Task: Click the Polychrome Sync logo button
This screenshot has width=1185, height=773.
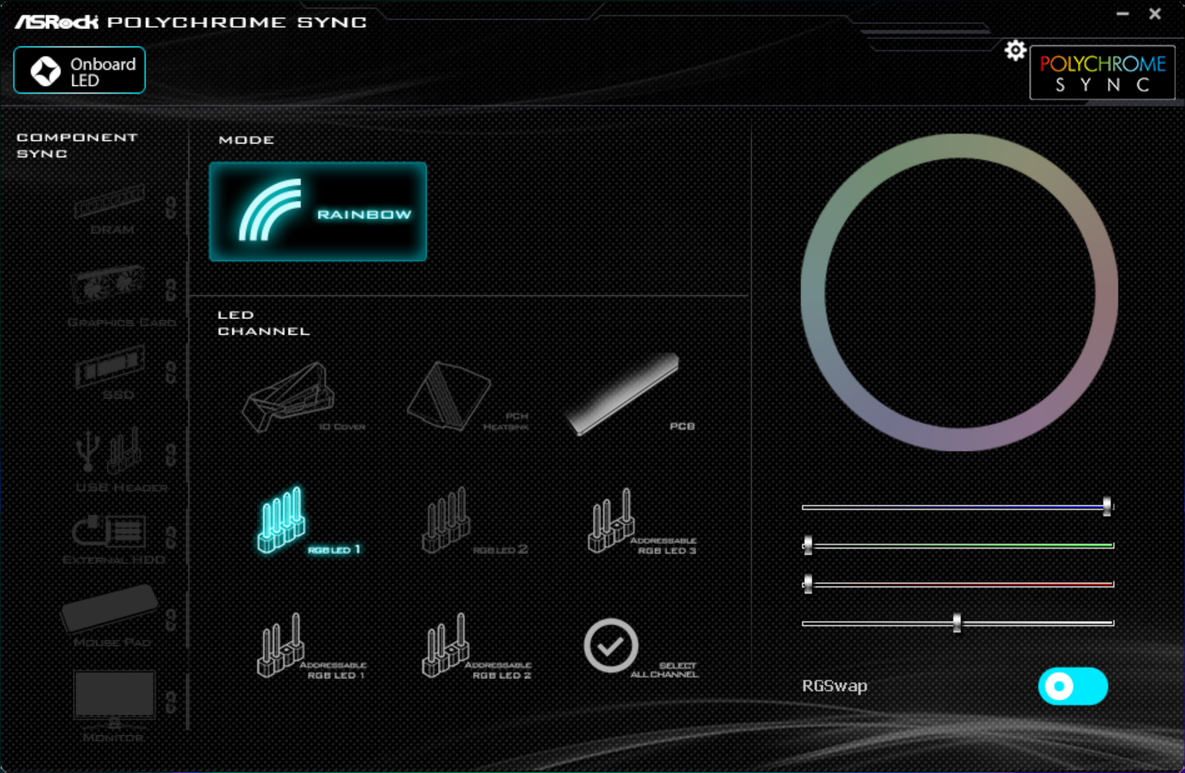Action: point(1102,73)
